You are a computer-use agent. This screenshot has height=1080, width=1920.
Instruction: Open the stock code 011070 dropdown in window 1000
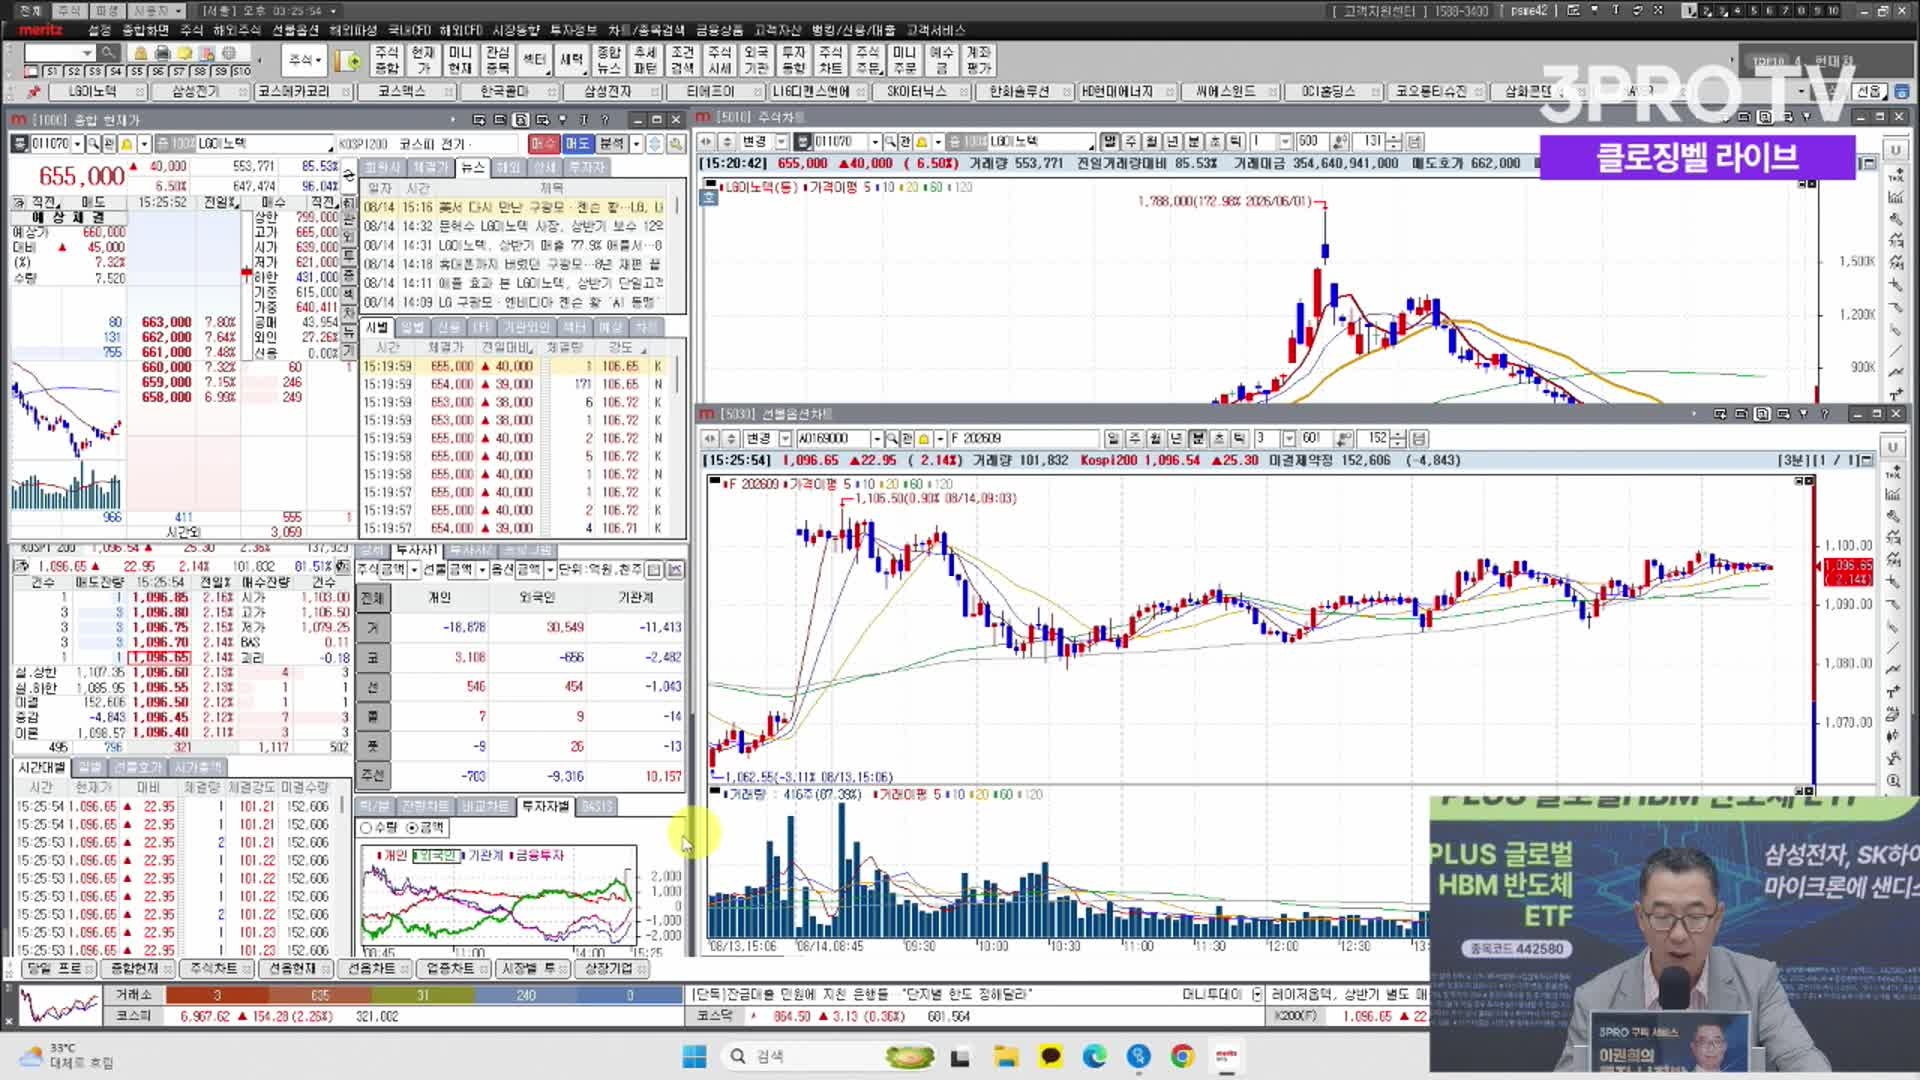(78, 144)
